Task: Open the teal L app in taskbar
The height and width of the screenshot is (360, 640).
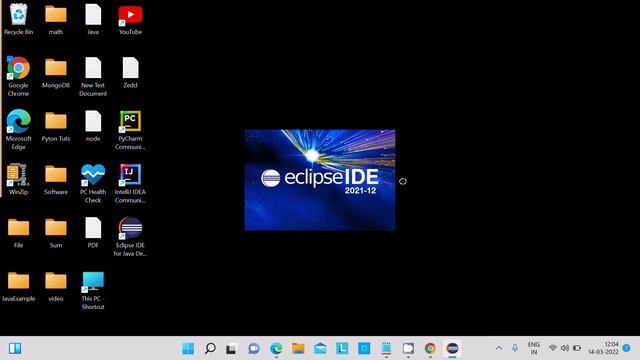Action: [x=342, y=348]
